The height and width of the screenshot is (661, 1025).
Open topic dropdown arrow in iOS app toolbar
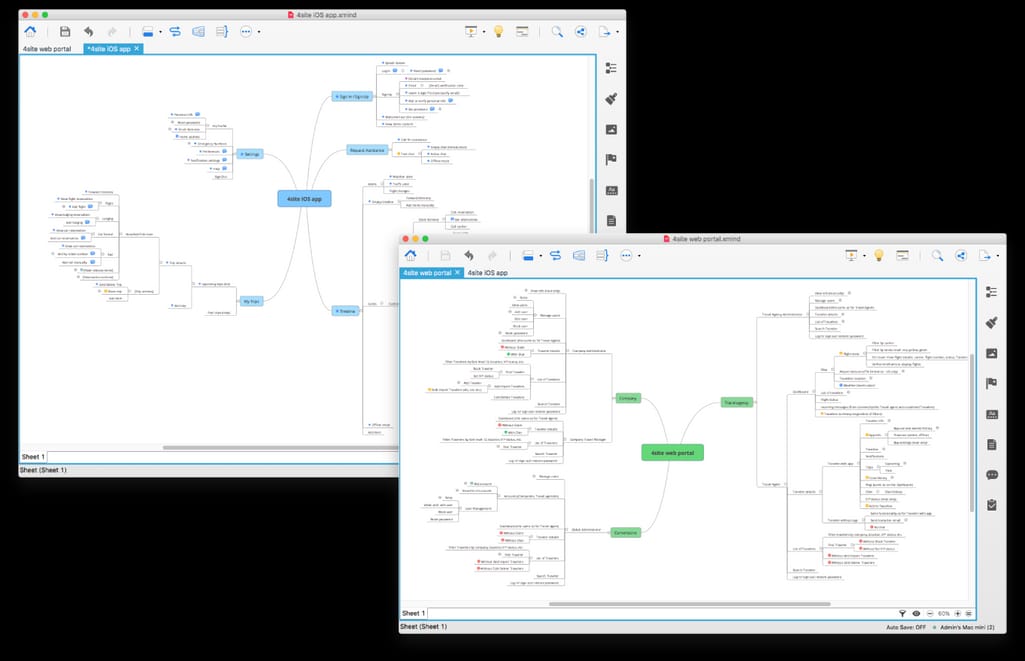tap(160, 32)
